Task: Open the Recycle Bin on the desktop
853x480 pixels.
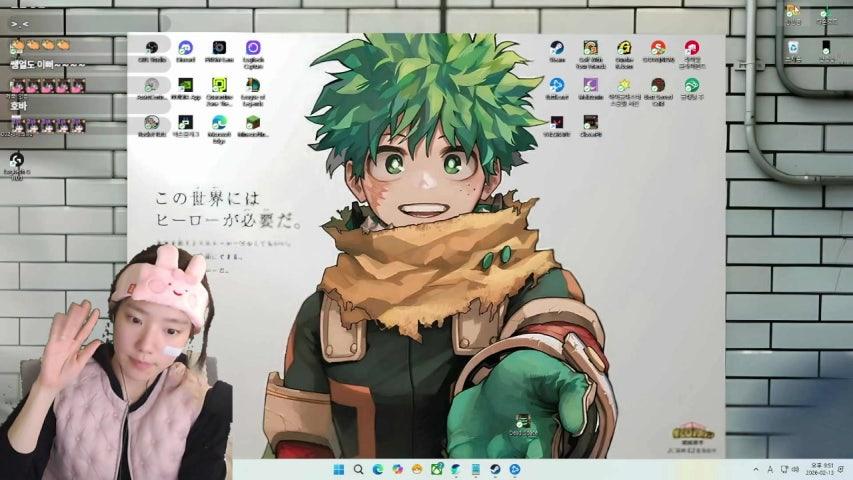Action: point(793,51)
